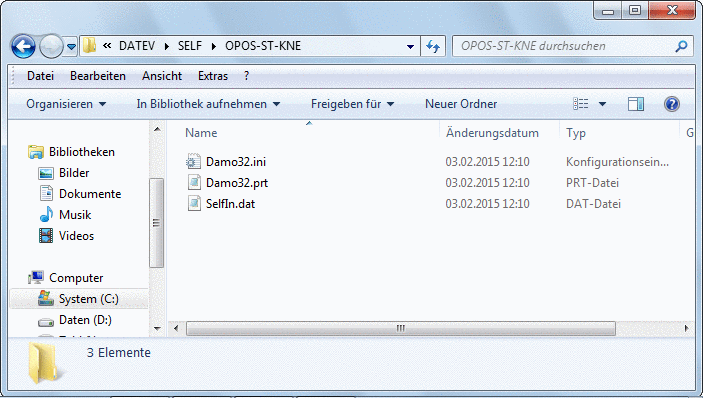Select the SelfIn.dat file

[221, 204]
